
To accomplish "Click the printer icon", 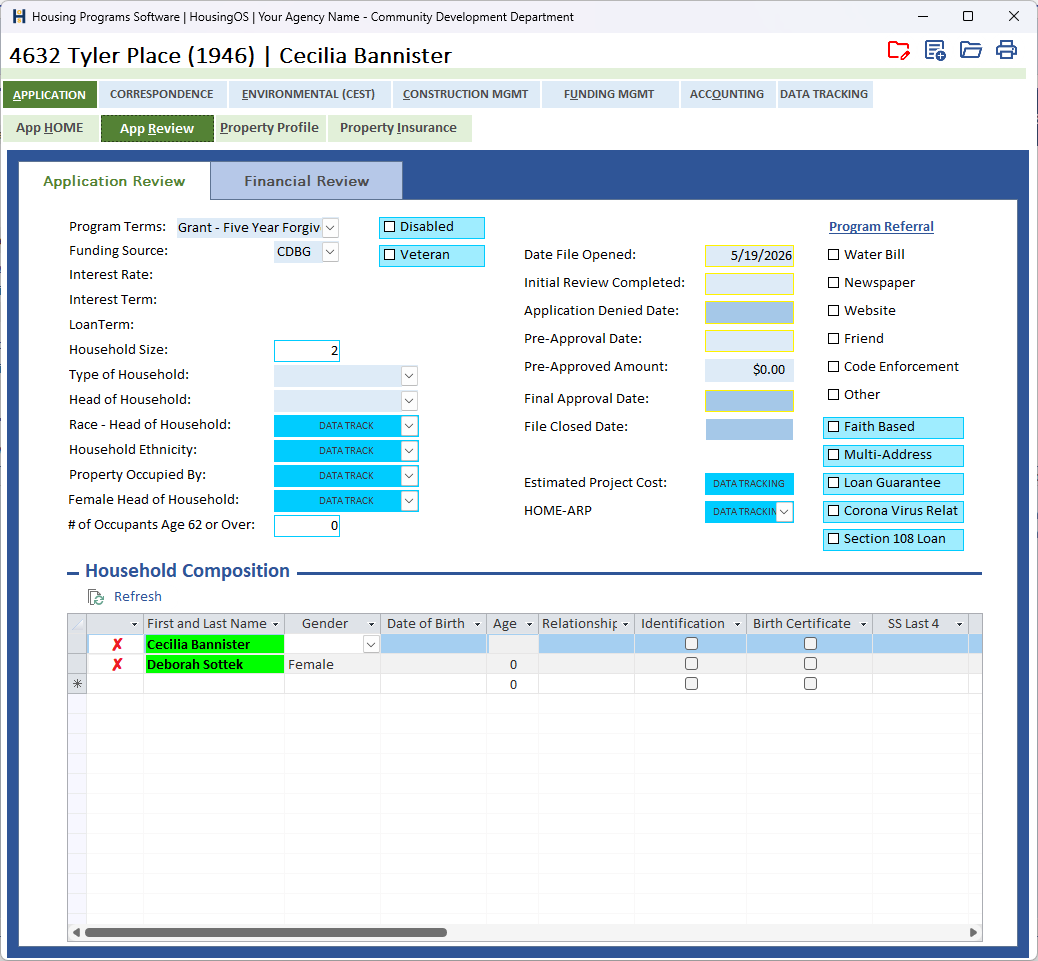I will coord(1006,50).
